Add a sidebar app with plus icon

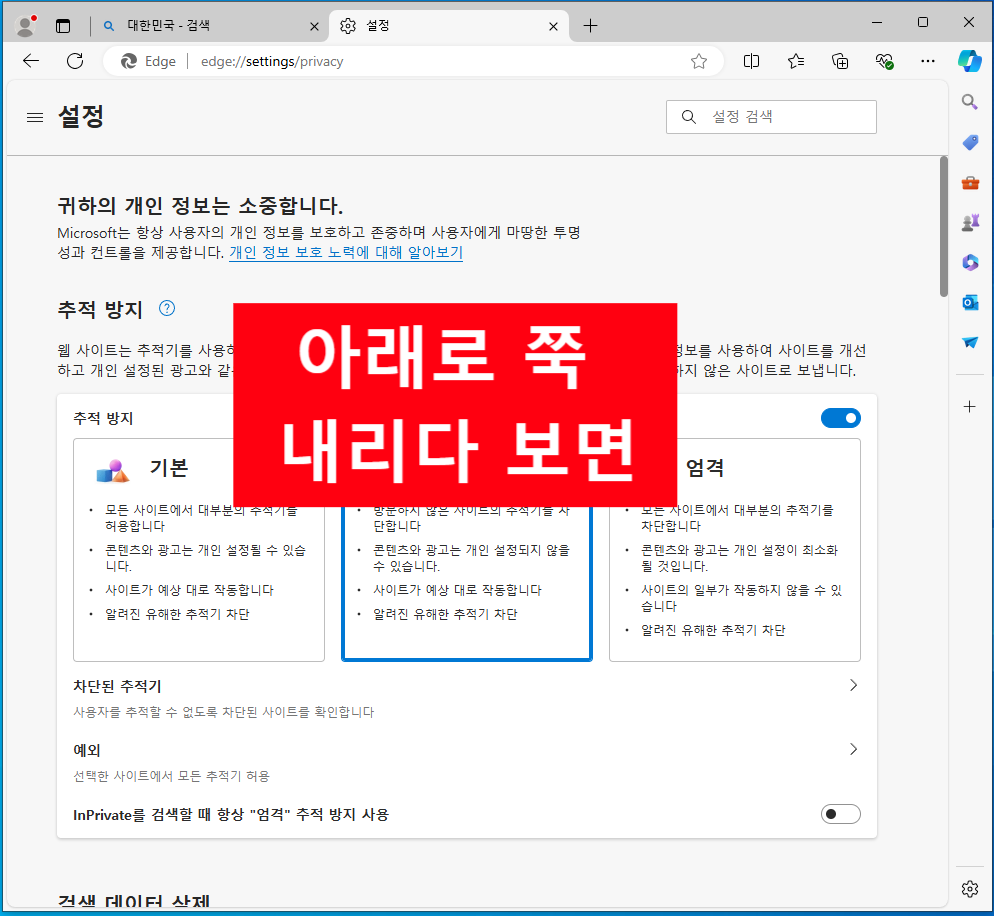(969, 406)
